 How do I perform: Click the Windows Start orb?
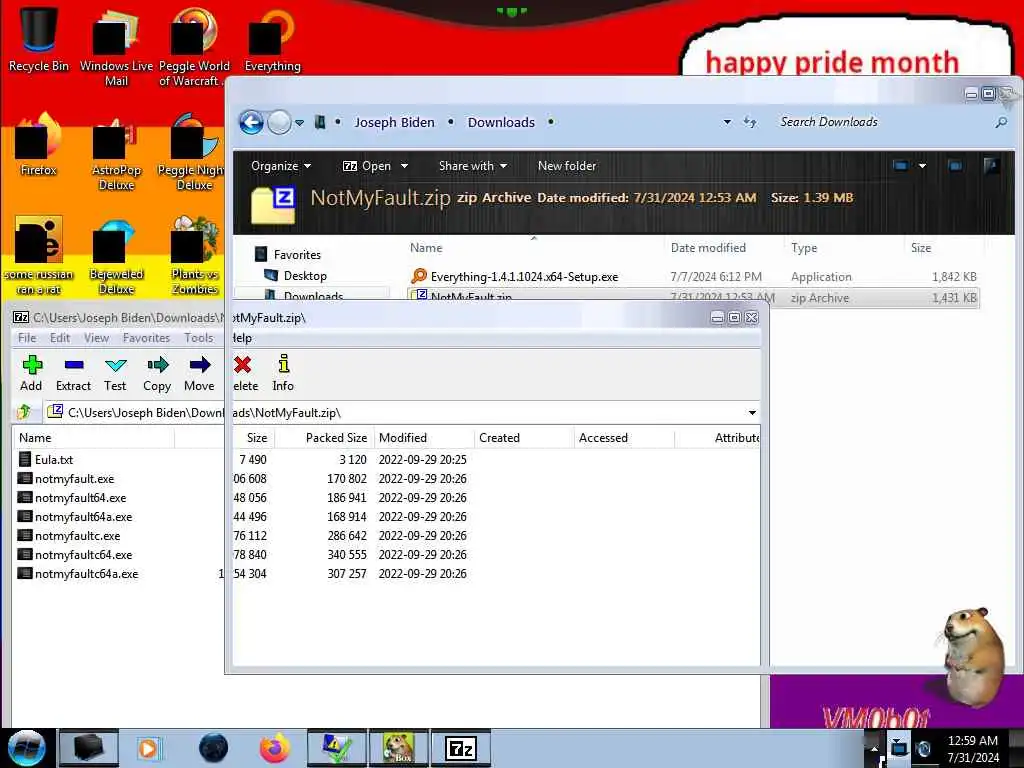27,748
